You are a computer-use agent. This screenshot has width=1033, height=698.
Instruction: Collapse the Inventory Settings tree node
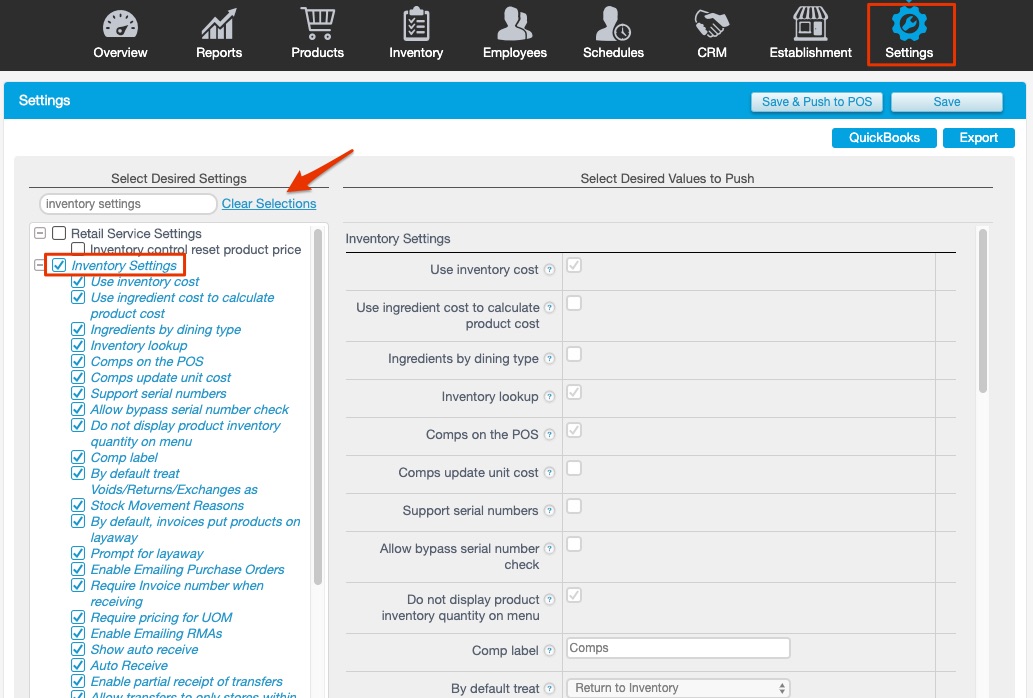40,266
